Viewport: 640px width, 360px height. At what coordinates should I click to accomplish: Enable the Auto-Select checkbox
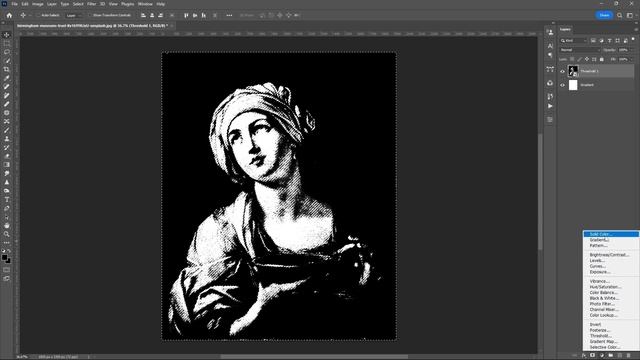(39, 15)
